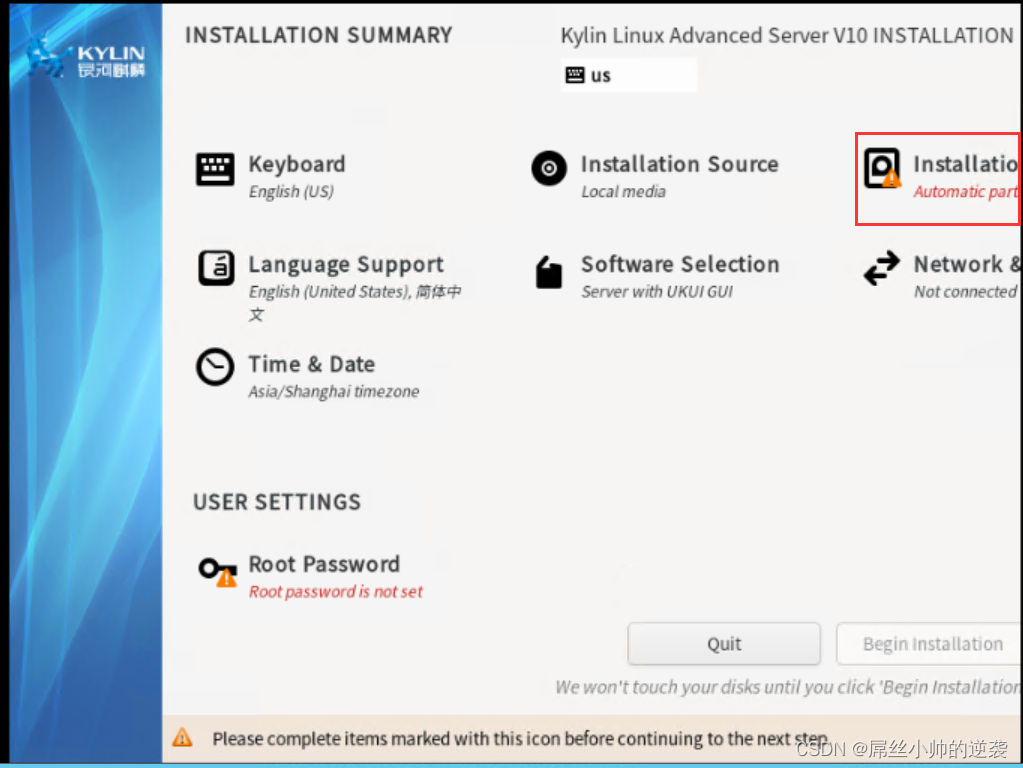This screenshot has height=768, width=1023.
Task: Click the Installation Source disc icon
Action: 549,169
